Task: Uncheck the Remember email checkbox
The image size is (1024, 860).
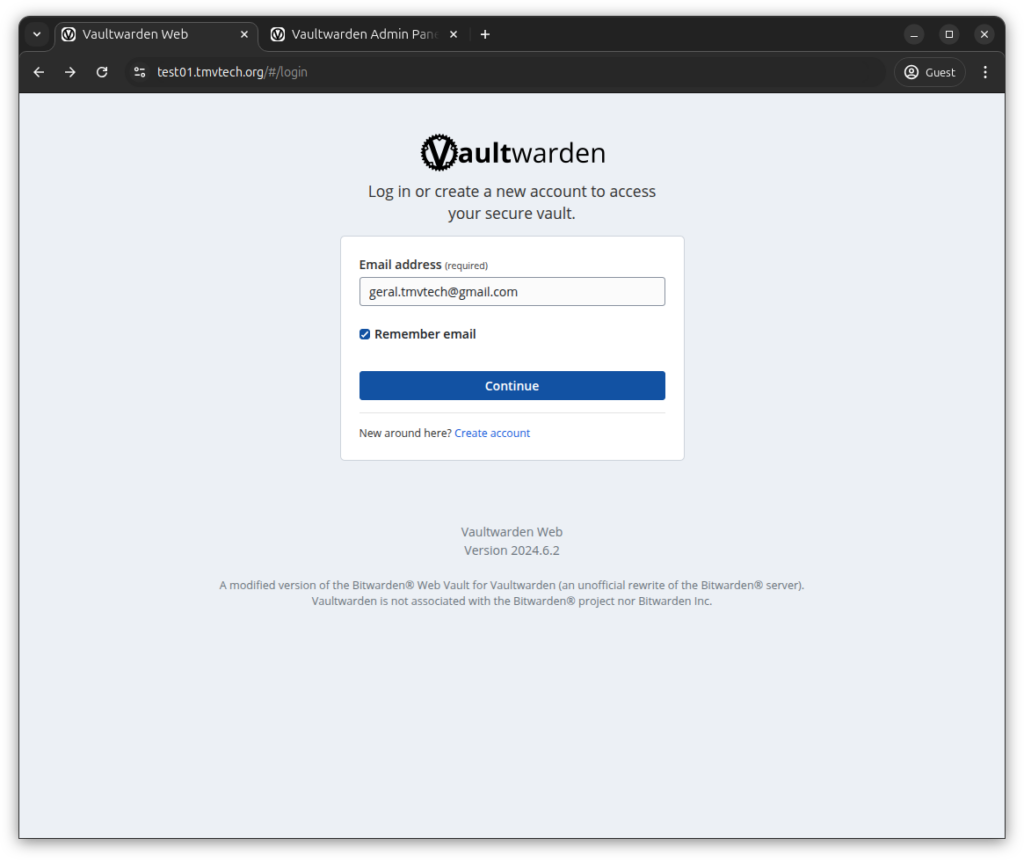Action: pos(364,334)
